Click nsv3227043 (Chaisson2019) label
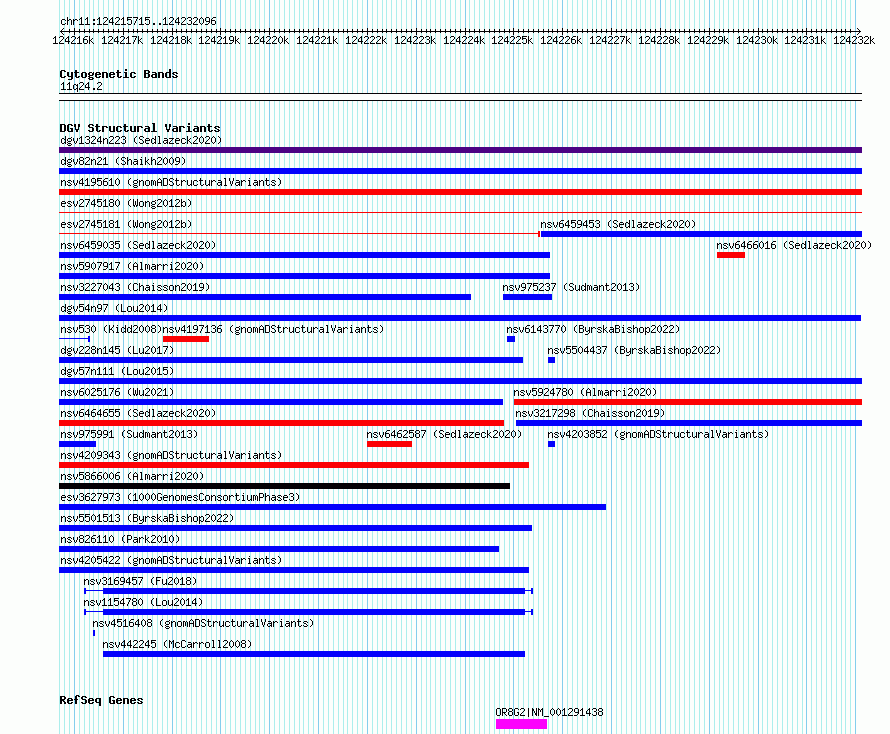 (x=135, y=287)
